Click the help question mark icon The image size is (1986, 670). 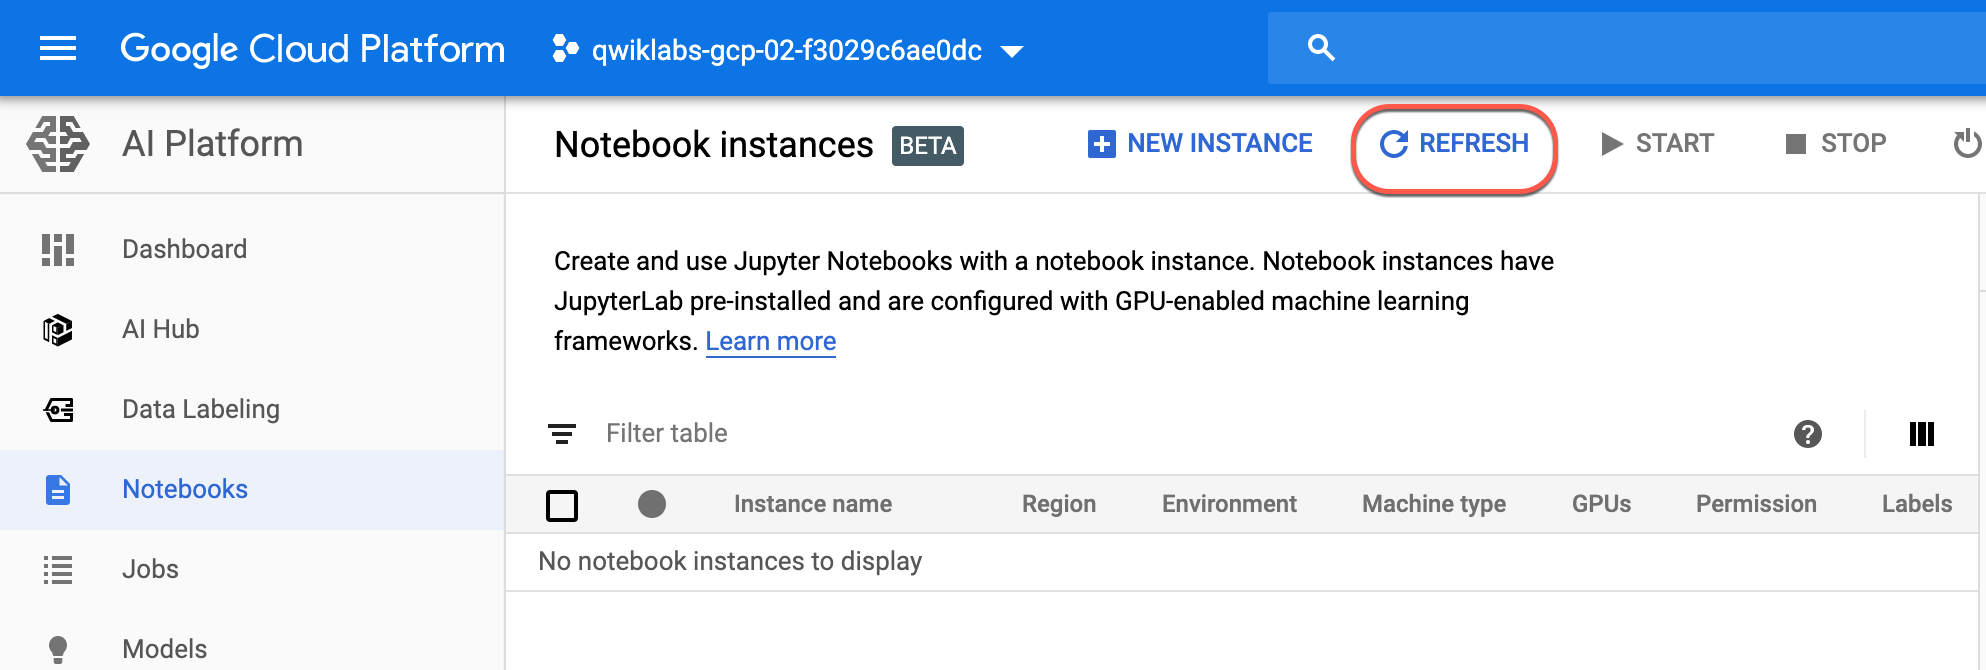(x=1808, y=434)
